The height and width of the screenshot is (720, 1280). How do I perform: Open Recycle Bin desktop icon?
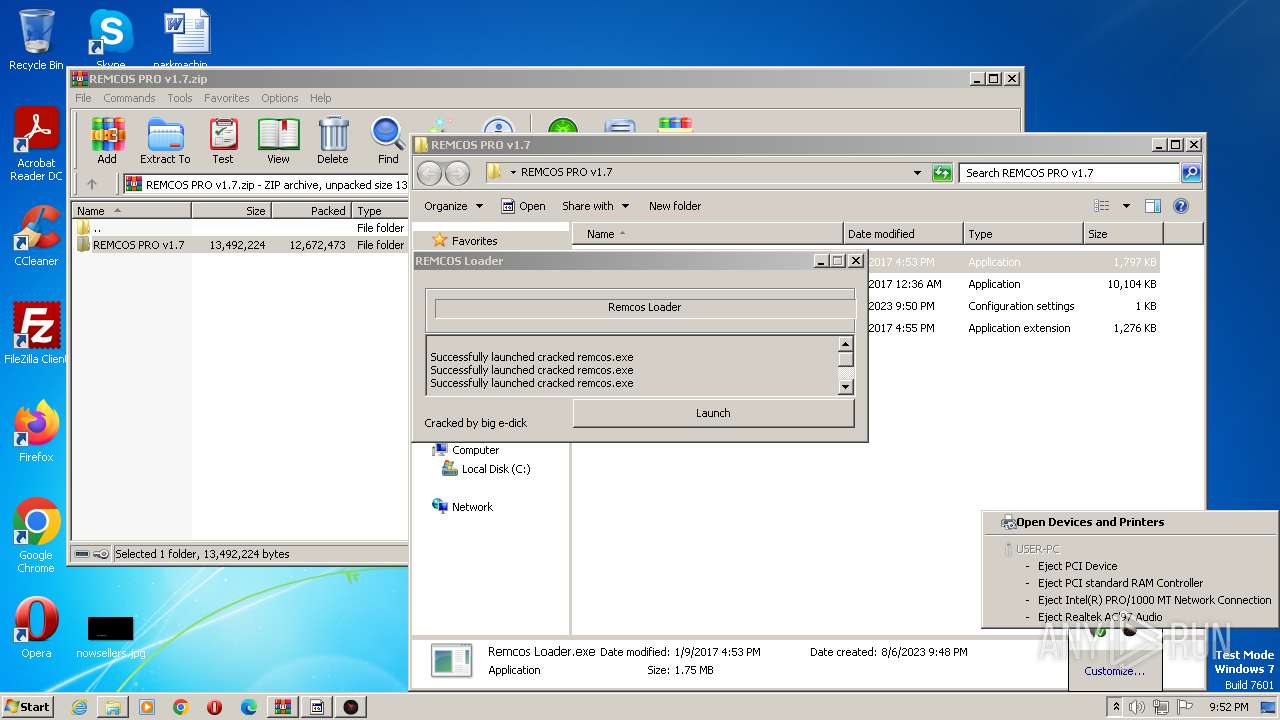(x=36, y=40)
